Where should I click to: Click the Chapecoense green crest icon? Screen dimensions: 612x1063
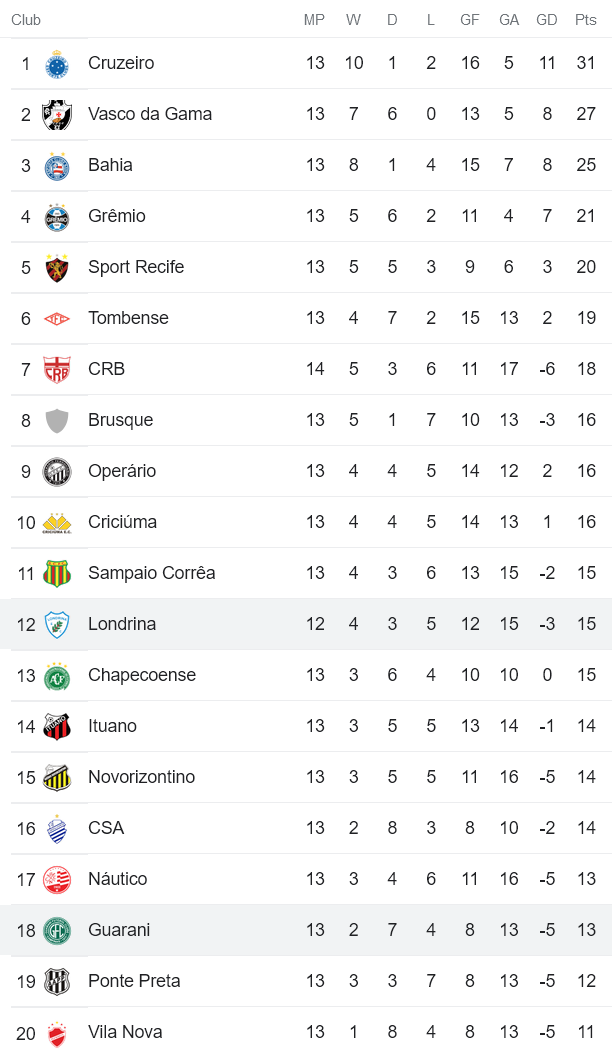click(57, 676)
